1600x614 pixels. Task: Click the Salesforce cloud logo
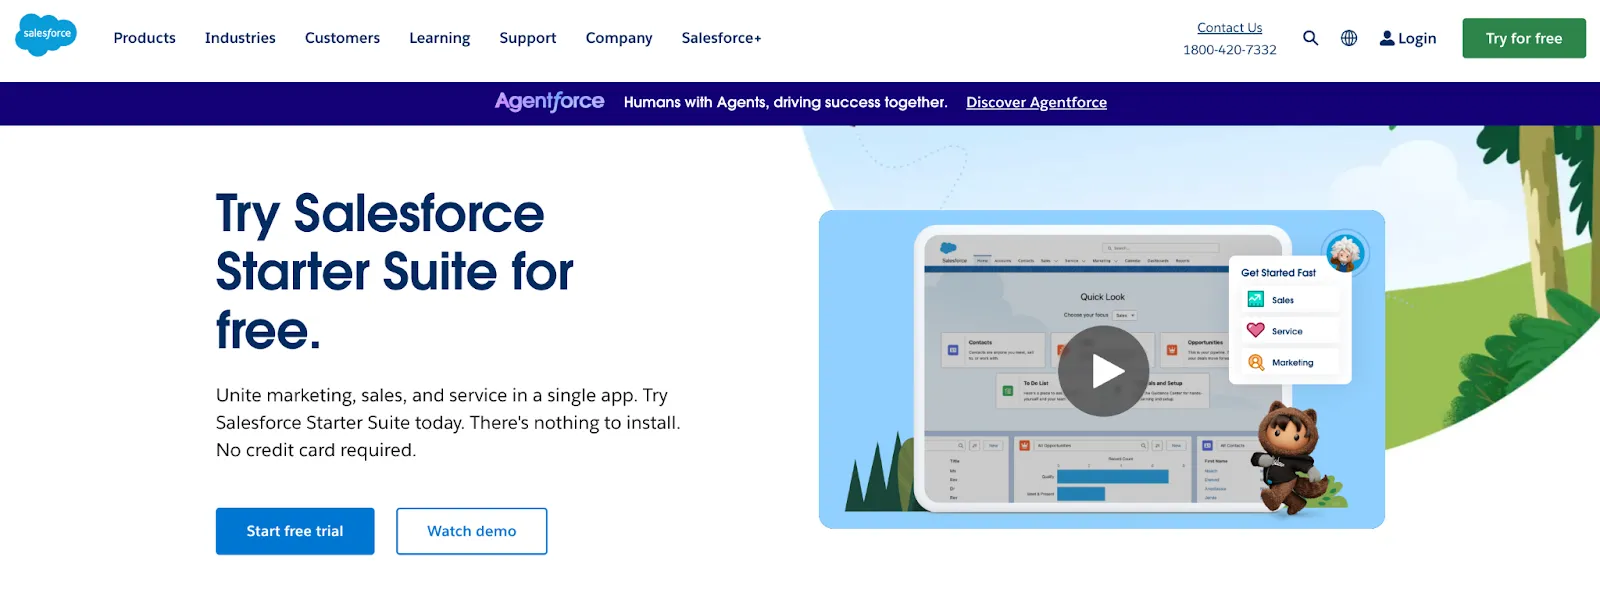[x=46, y=35]
